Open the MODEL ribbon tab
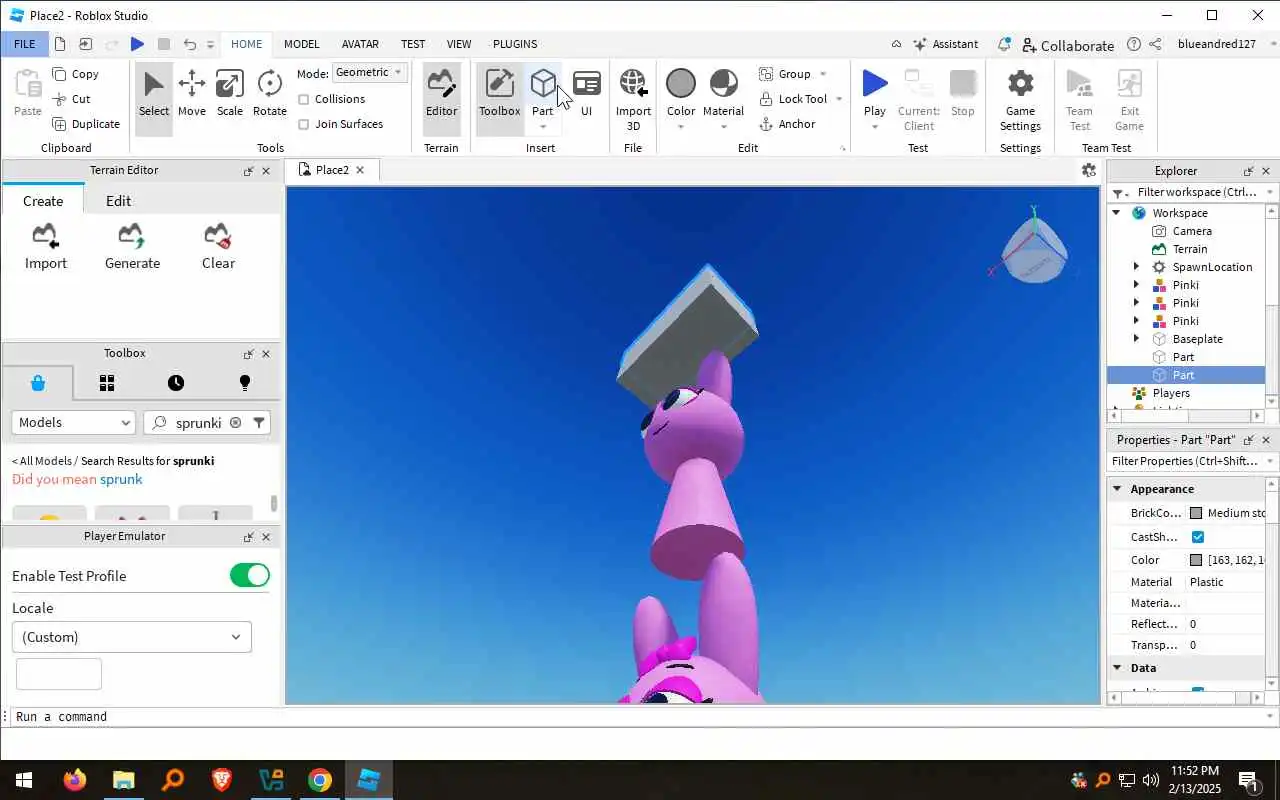1280x800 pixels. tap(301, 44)
